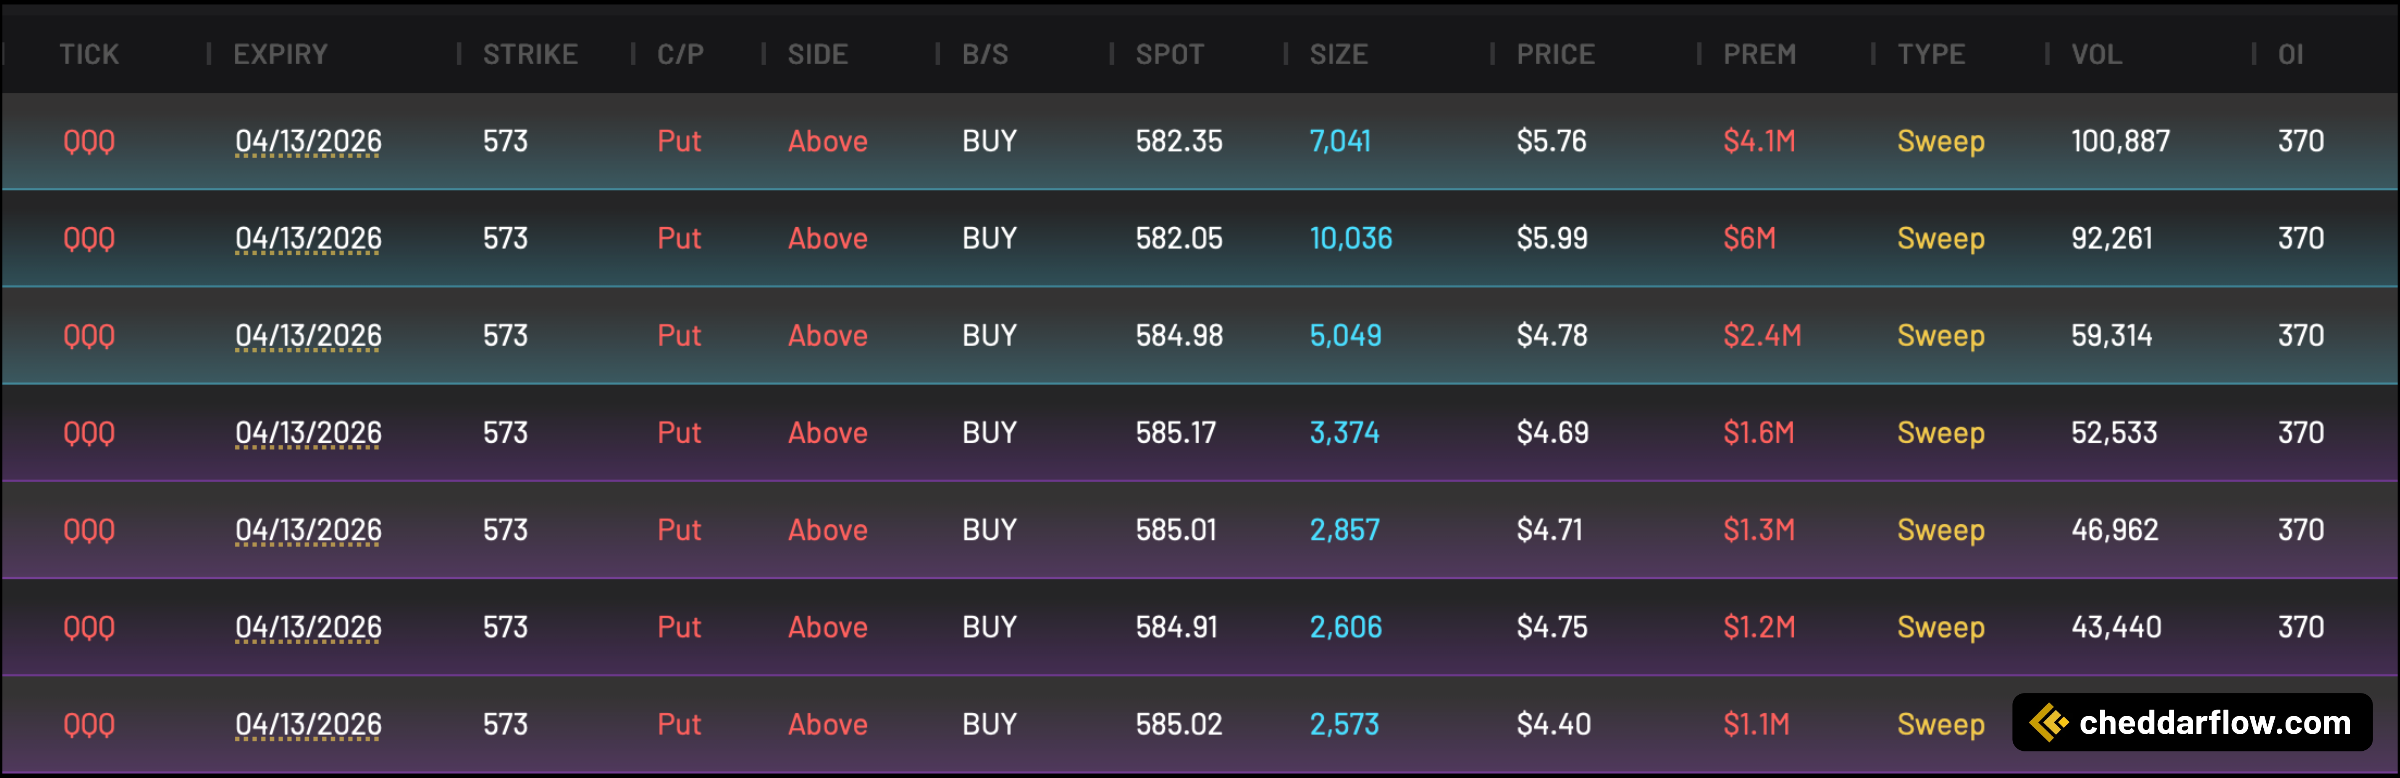The height and width of the screenshot is (778, 2400).
Task: Sort by the SIZE column header
Action: [1339, 54]
